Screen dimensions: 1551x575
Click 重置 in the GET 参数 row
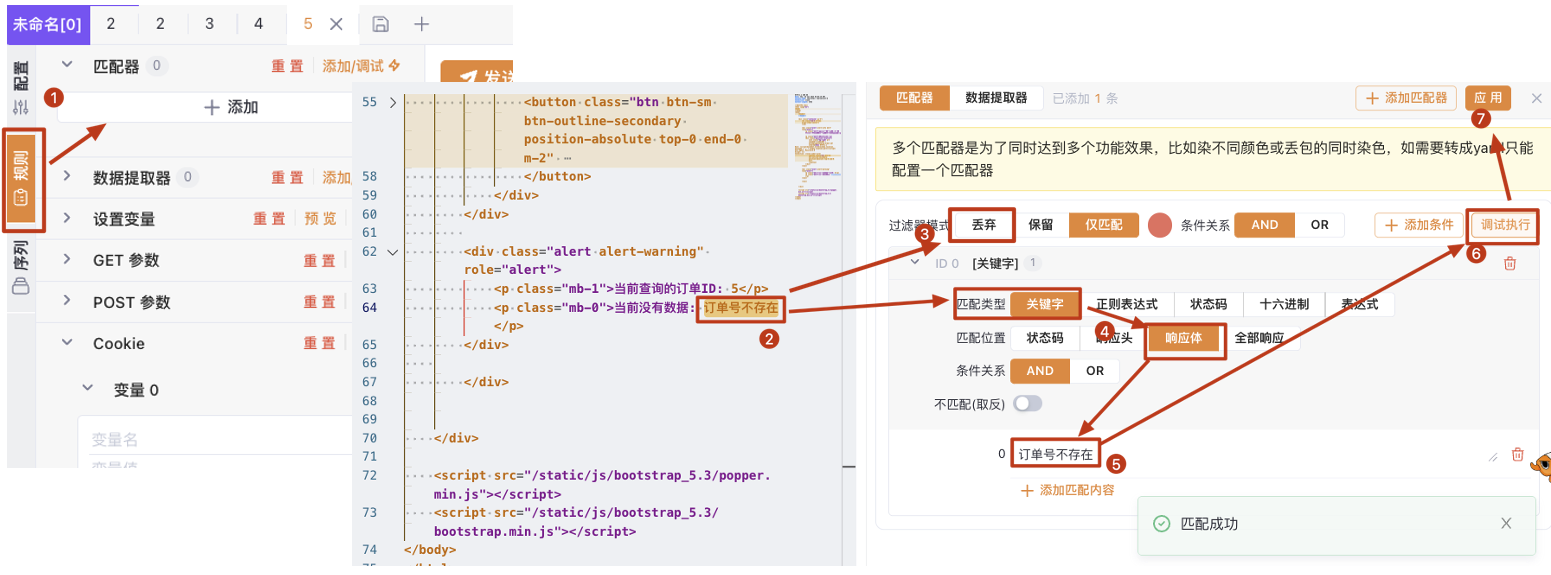[x=319, y=260]
